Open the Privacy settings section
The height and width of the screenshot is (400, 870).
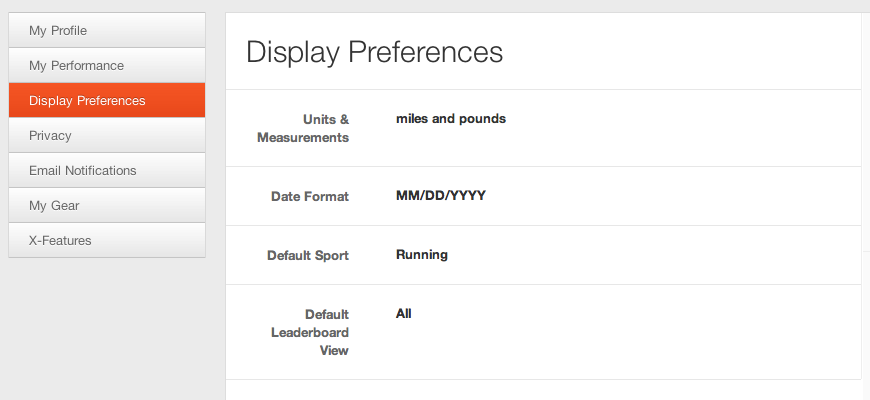(107, 135)
